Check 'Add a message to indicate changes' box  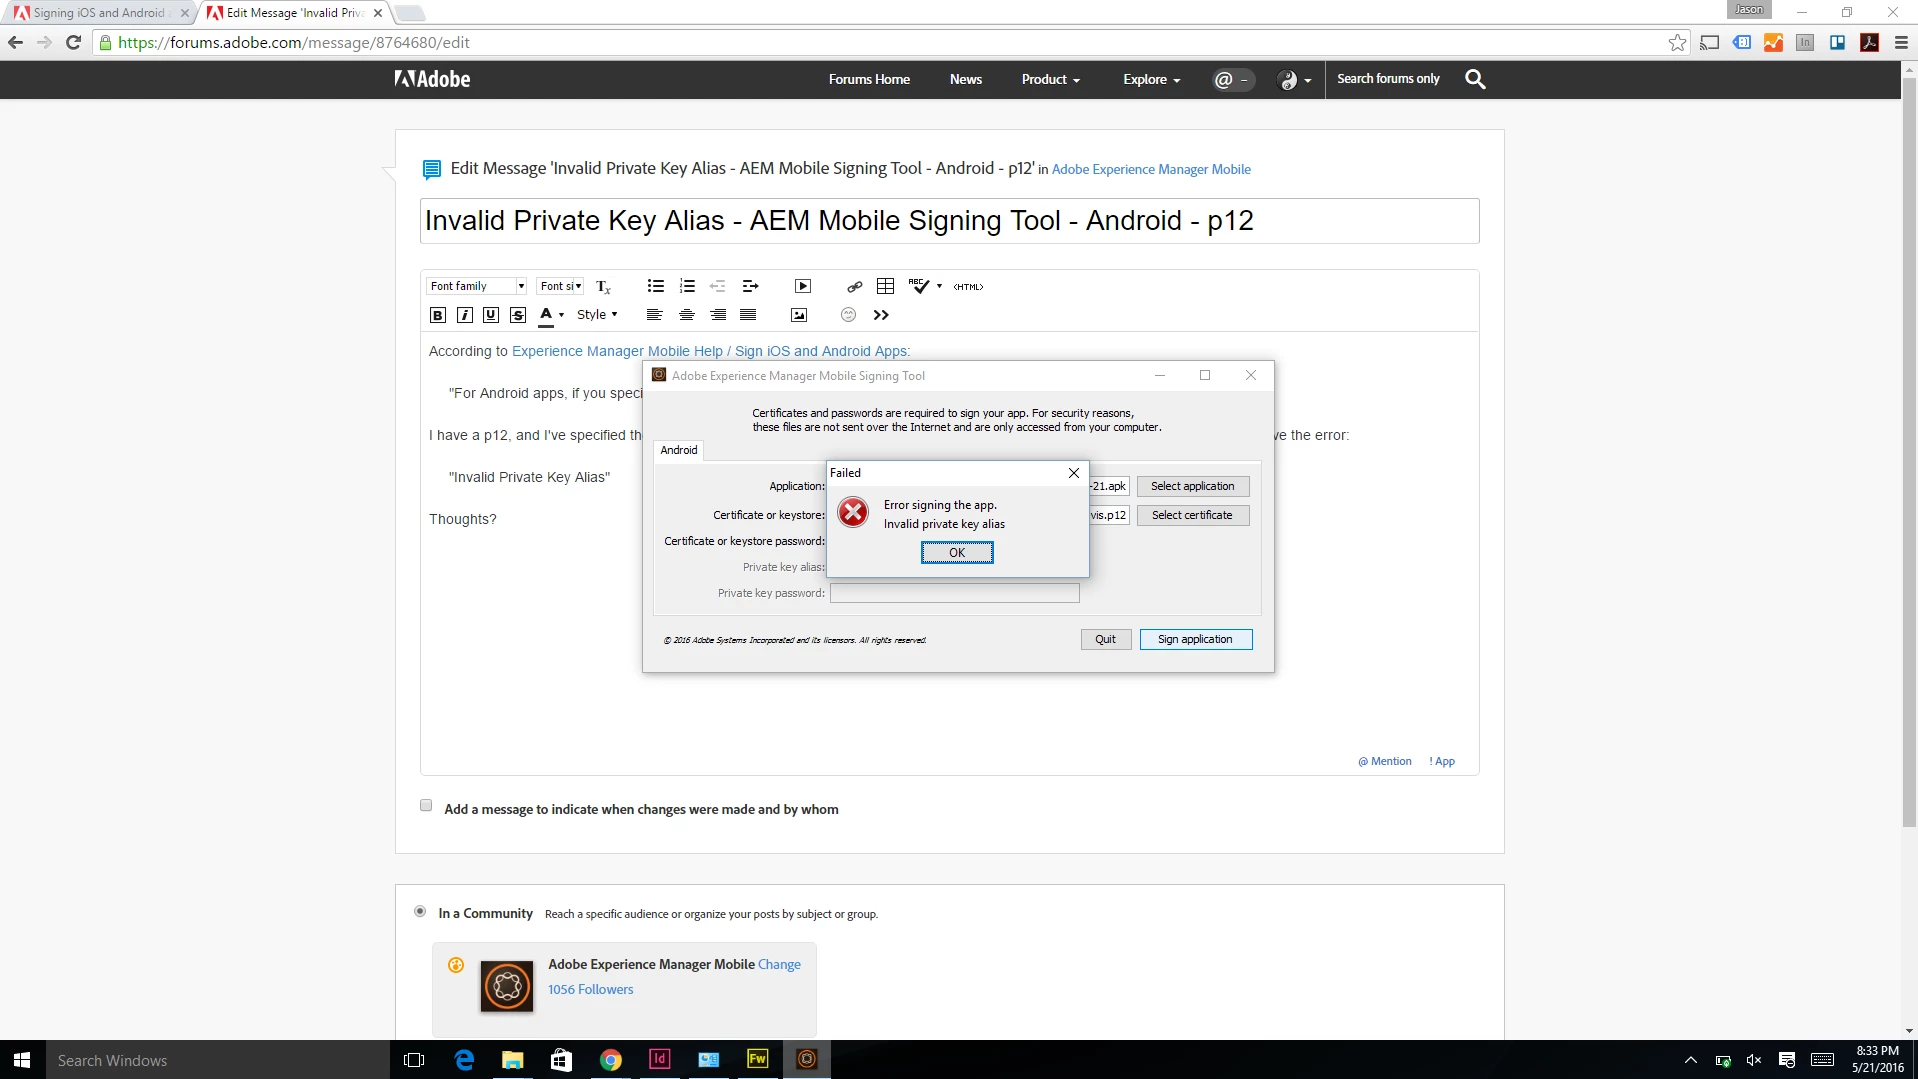coord(426,805)
